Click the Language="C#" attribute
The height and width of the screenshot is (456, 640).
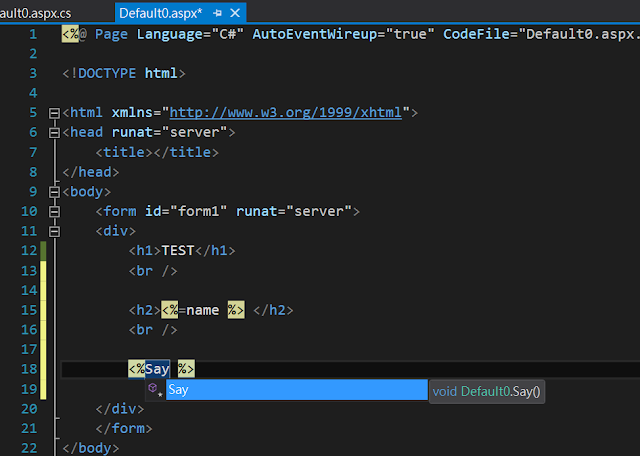point(190,34)
